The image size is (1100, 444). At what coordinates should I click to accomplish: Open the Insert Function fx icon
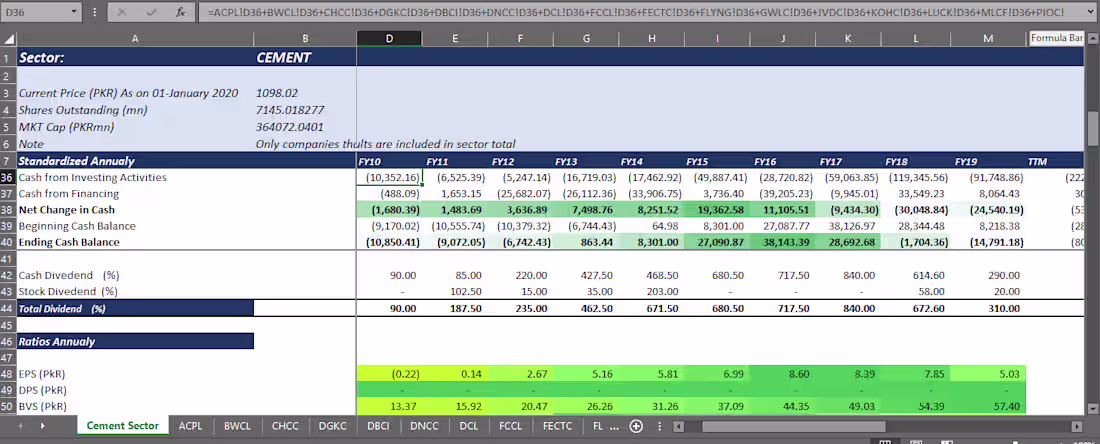coord(180,12)
